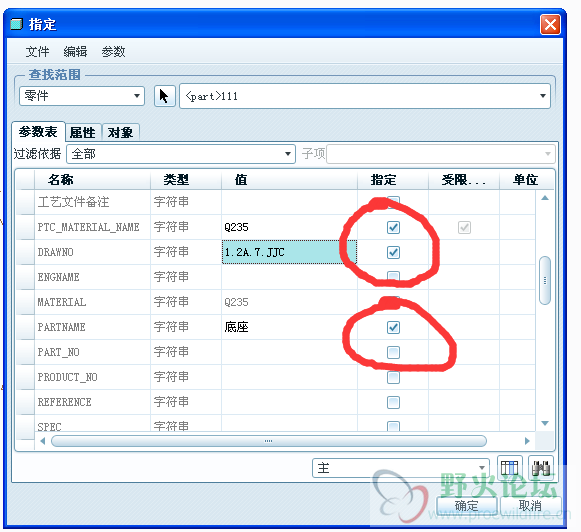Open the 零件 look-in type dropdown

pos(82,96)
